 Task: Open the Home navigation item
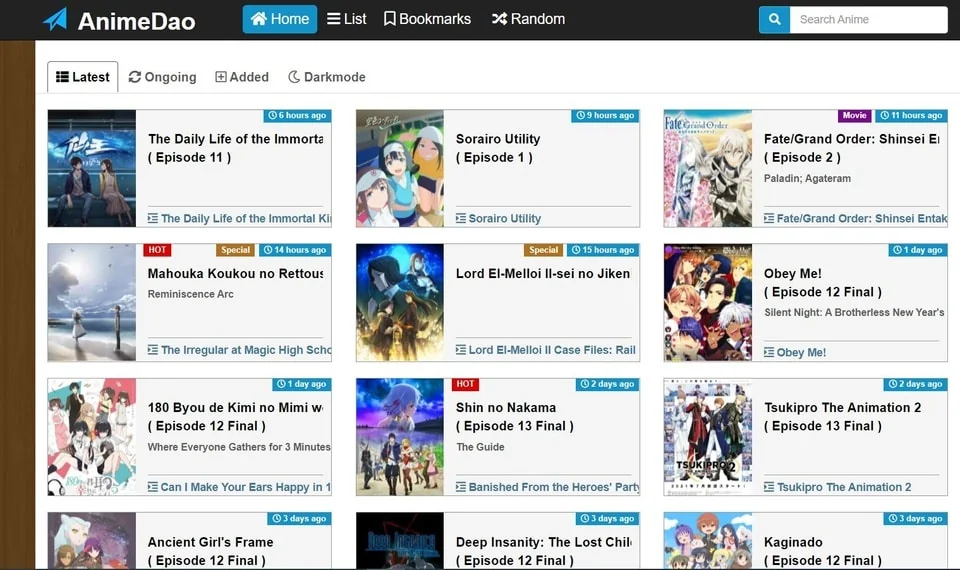coord(280,19)
